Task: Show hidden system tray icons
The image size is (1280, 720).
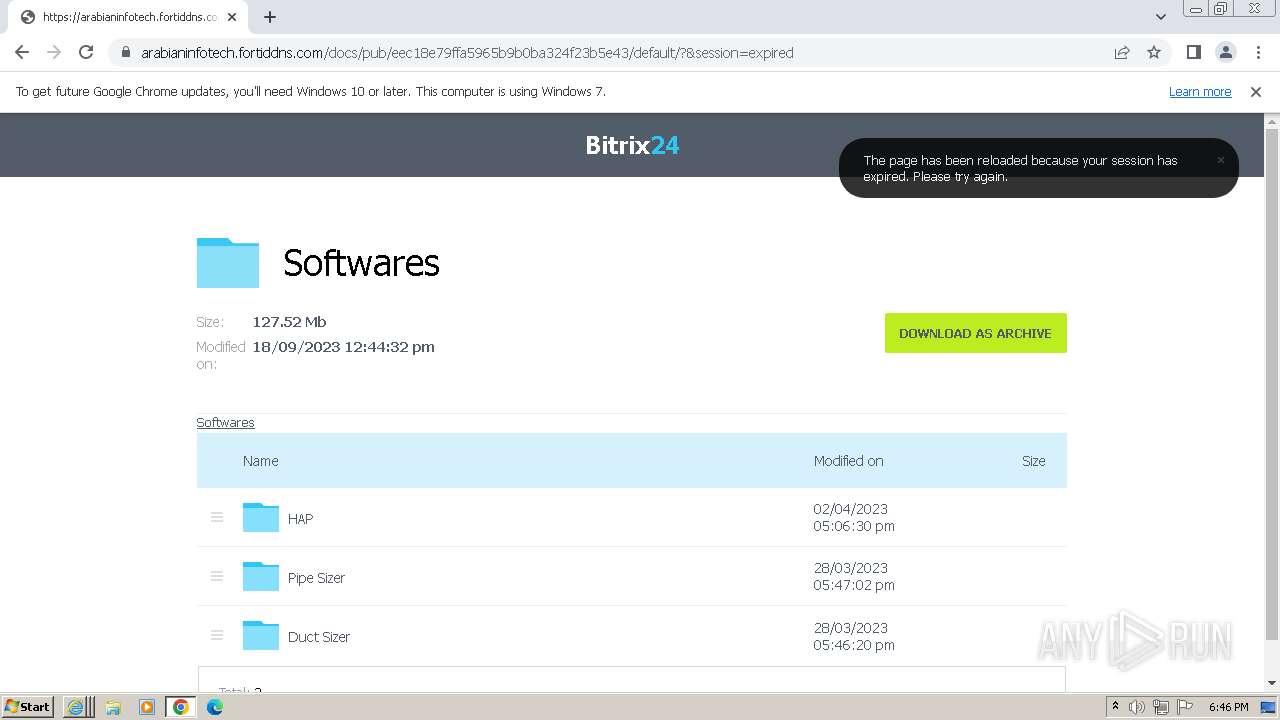Action: tap(1115, 707)
